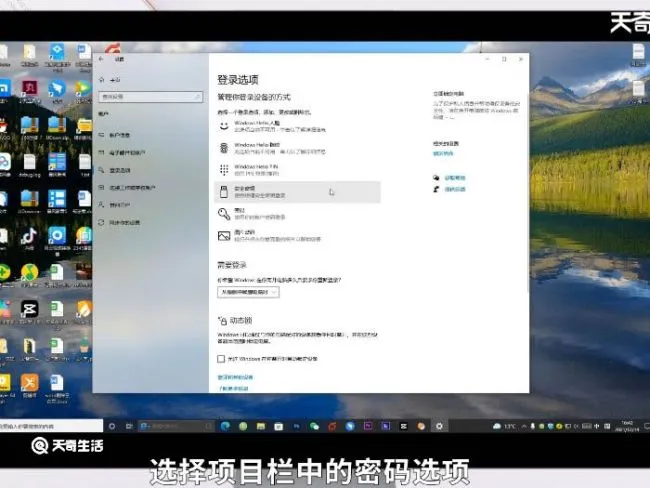Viewport: 650px width, 488px height.
Task: Click the Settings gear on taskbar
Action: [x=439, y=426]
